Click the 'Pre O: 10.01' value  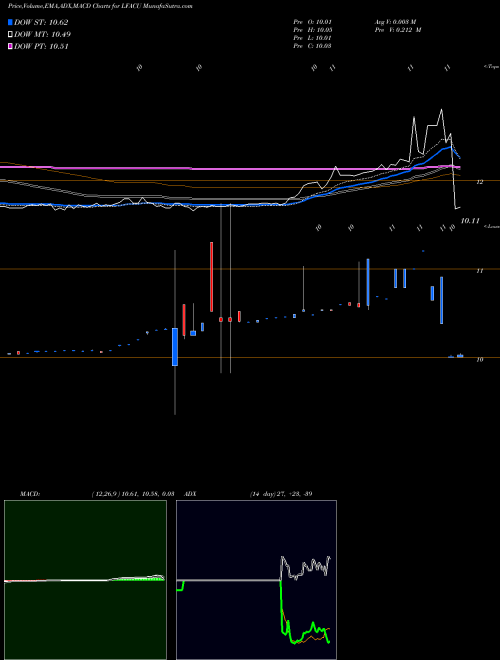tap(313, 22)
